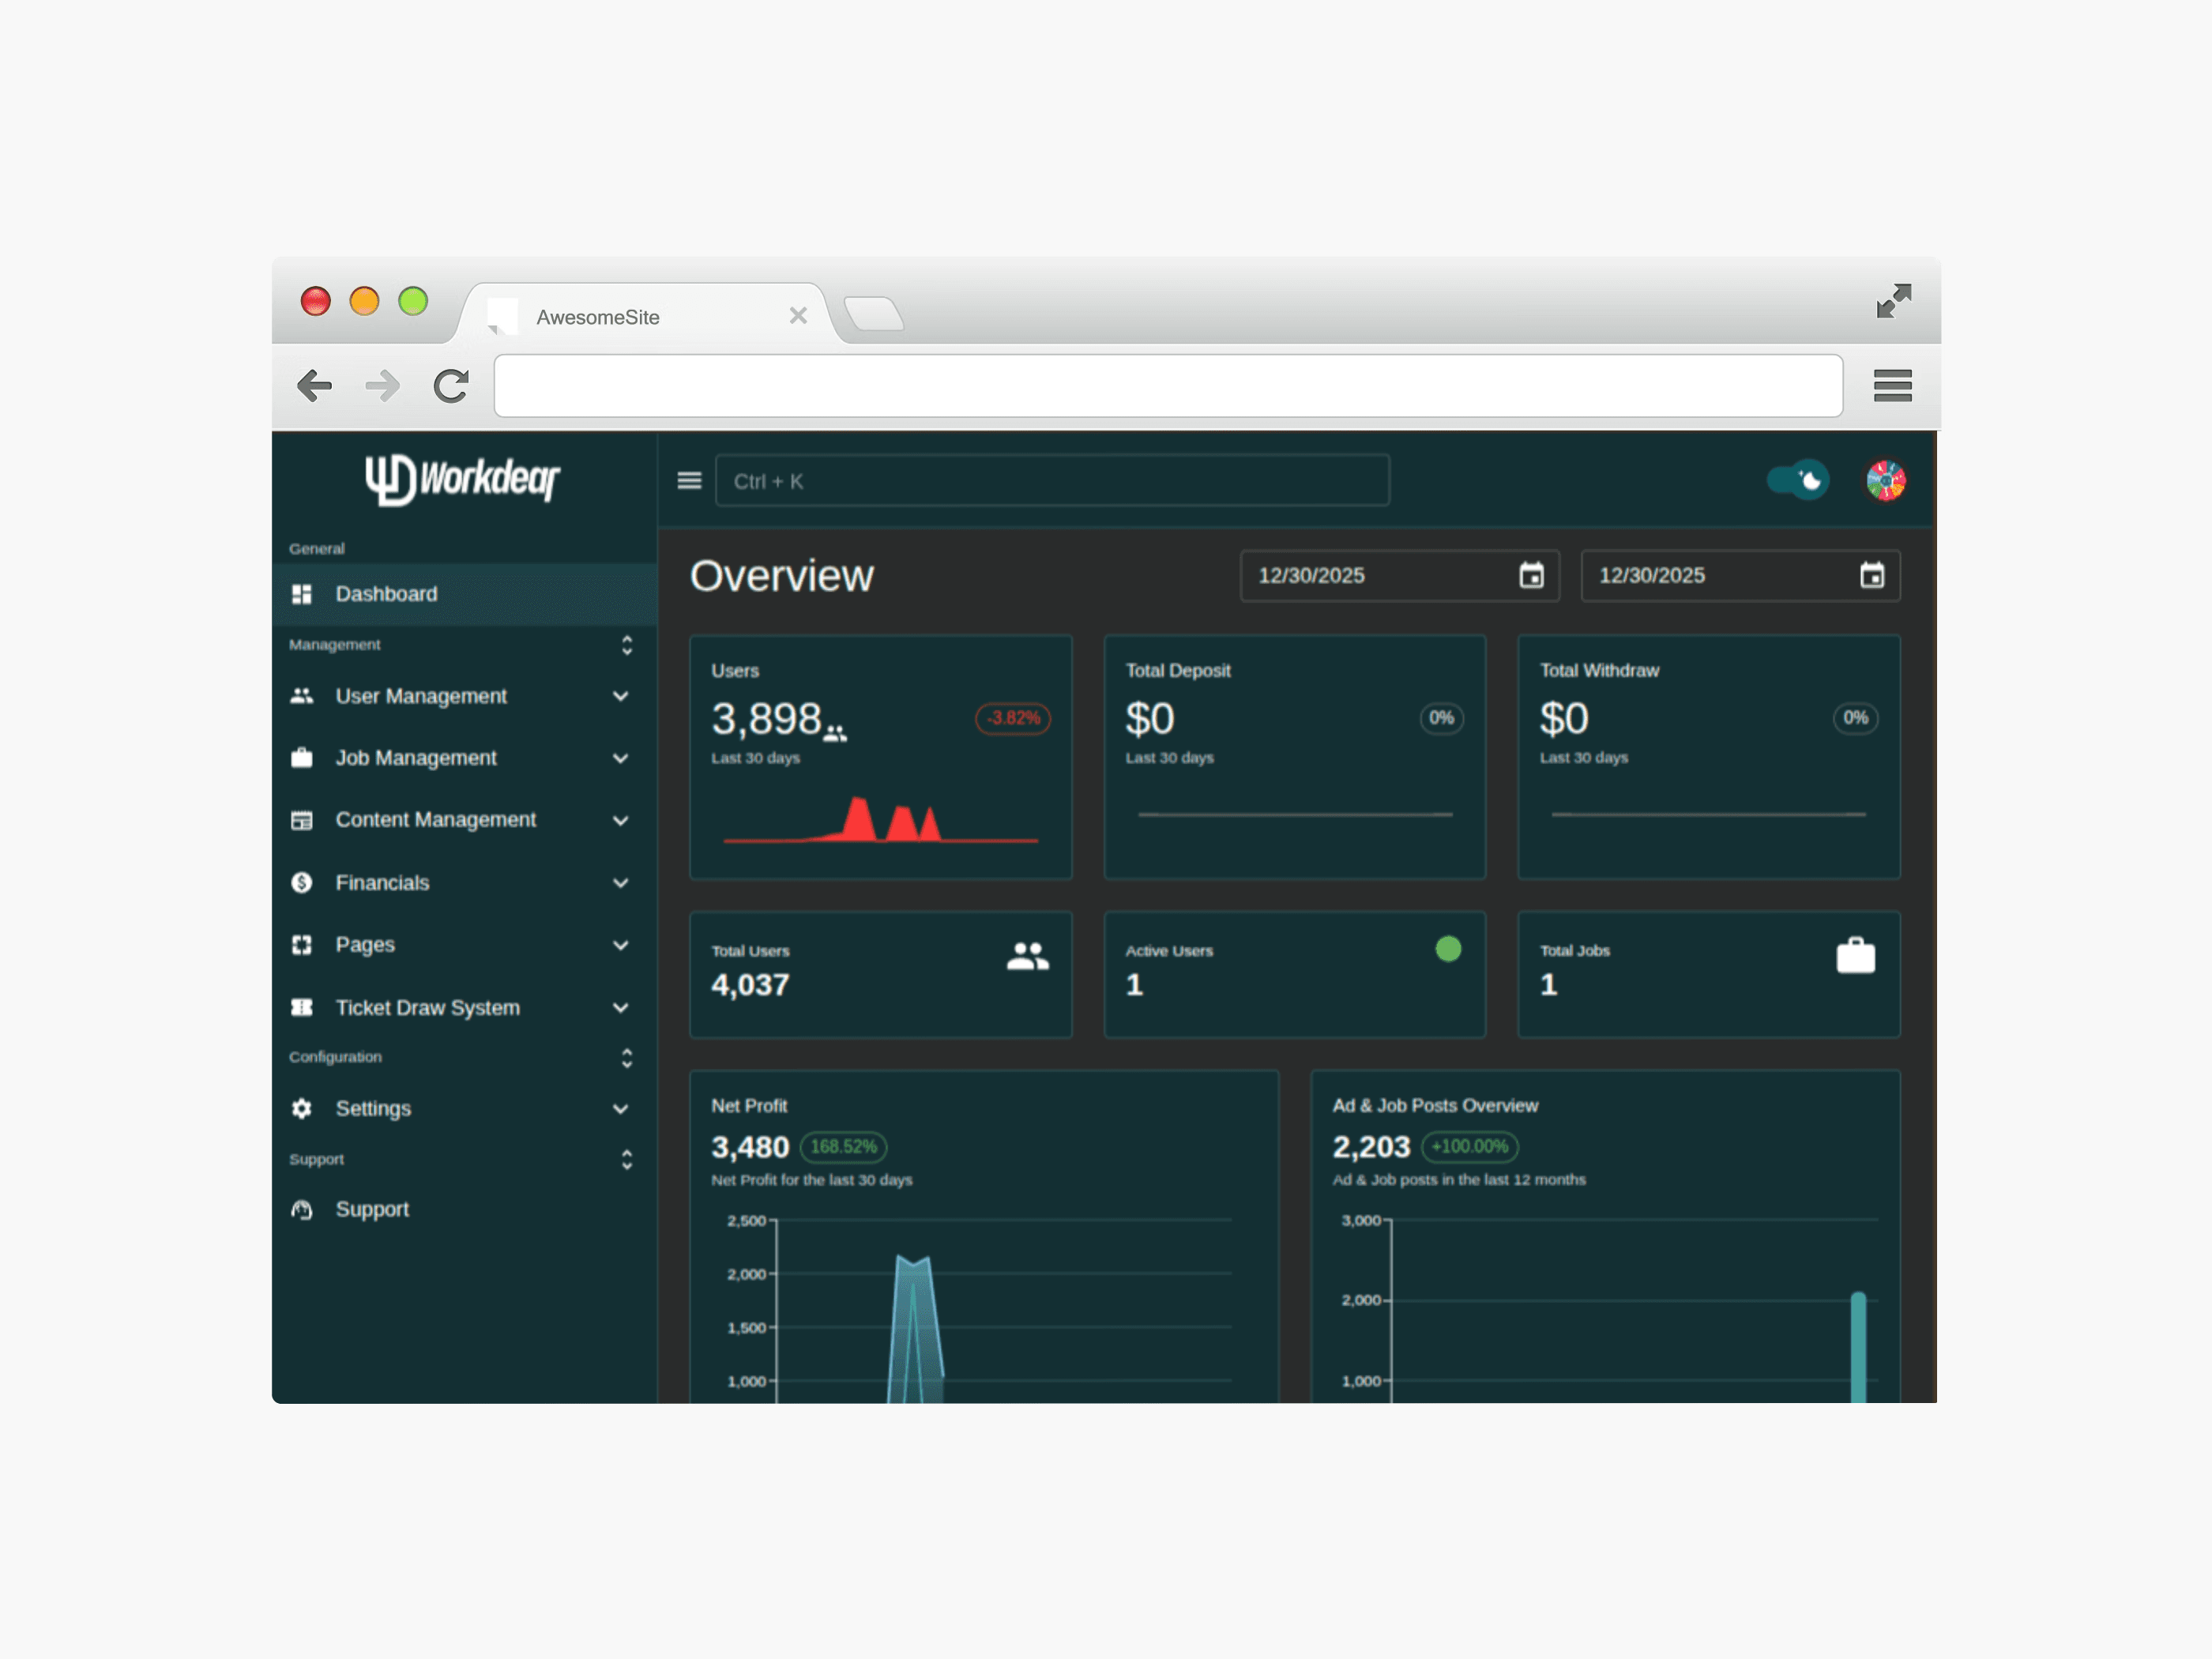The height and width of the screenshot is (1659, 2212).
Task: Click the User Management people icon
Action: (301, 695)
